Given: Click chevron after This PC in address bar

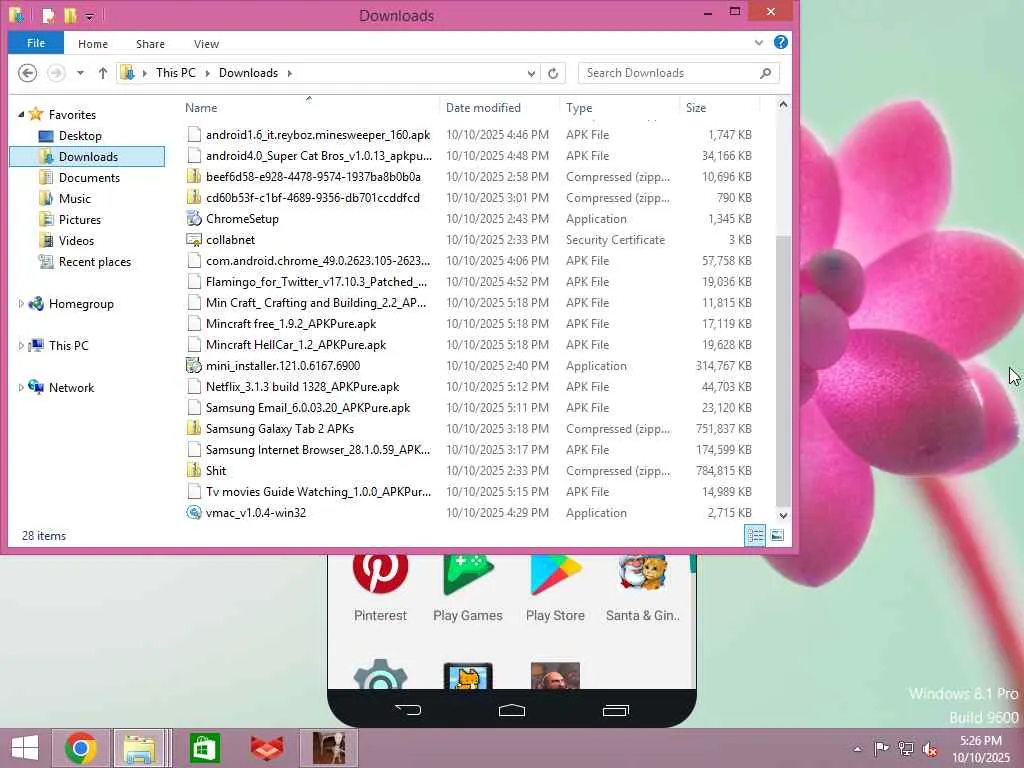Looking at the screenshot, I should point(208,73).
